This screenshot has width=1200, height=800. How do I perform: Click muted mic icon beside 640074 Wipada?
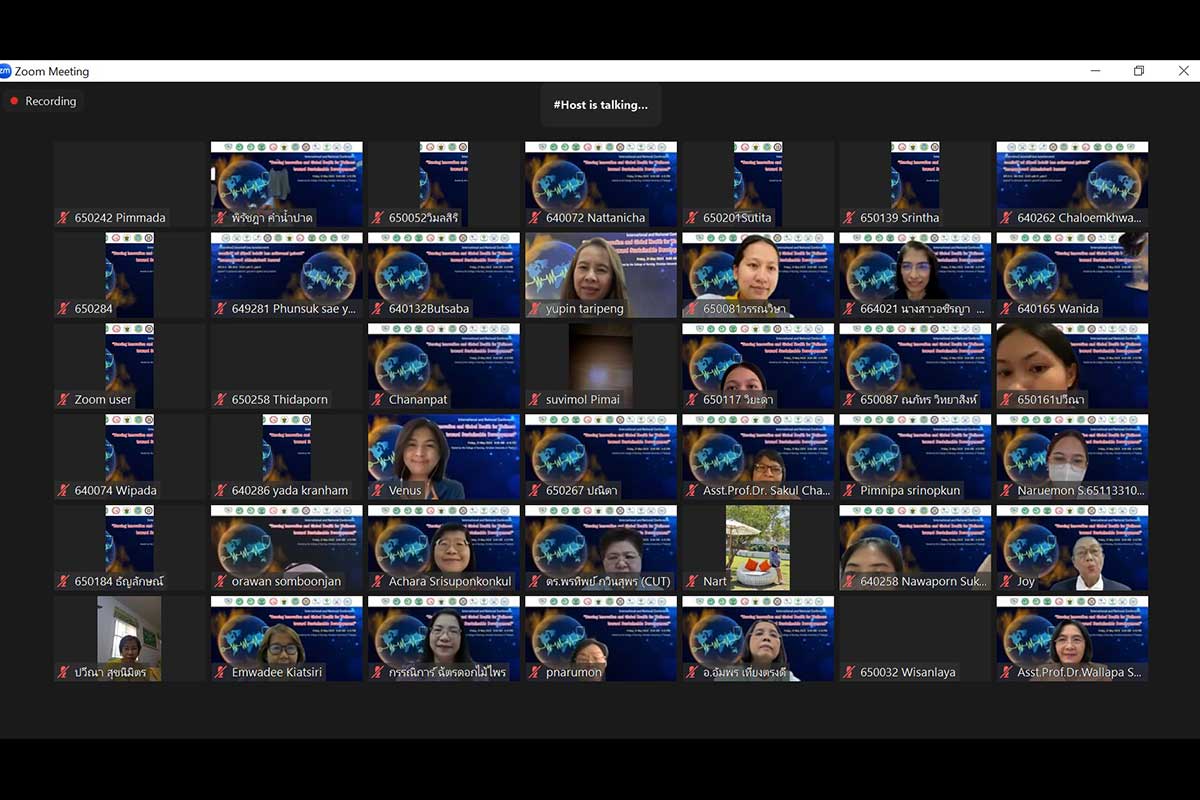[64, 491]
